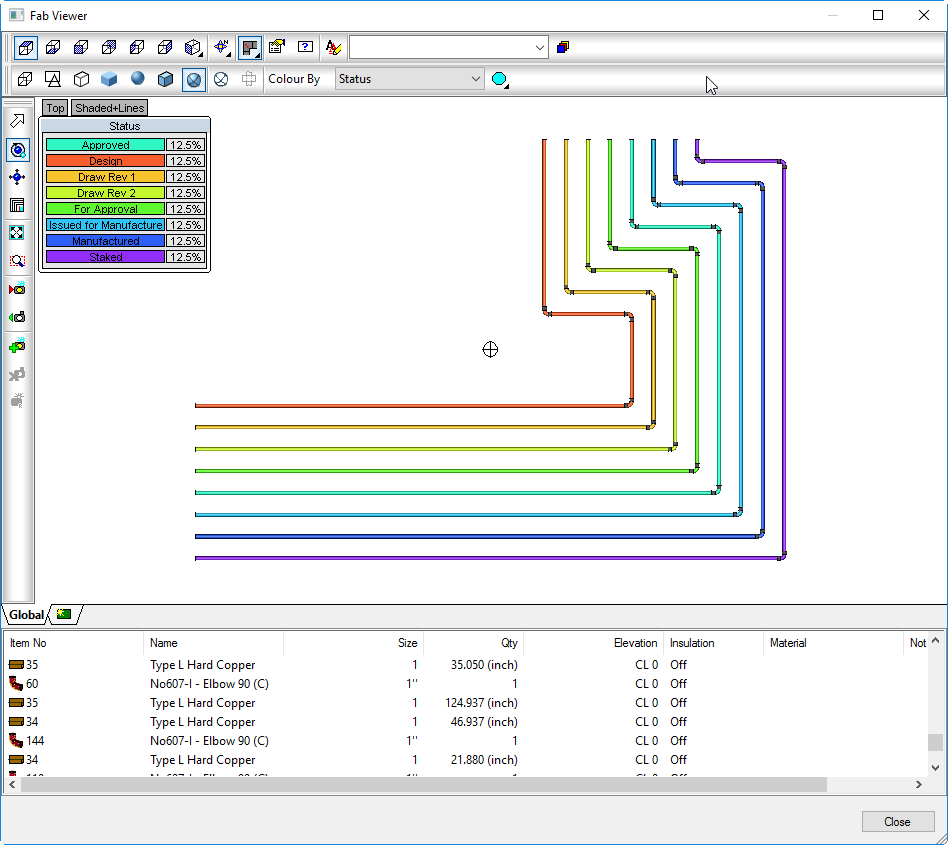Select the solid shaded sphere display mode
Screen dimensions: 948x845
138,79
